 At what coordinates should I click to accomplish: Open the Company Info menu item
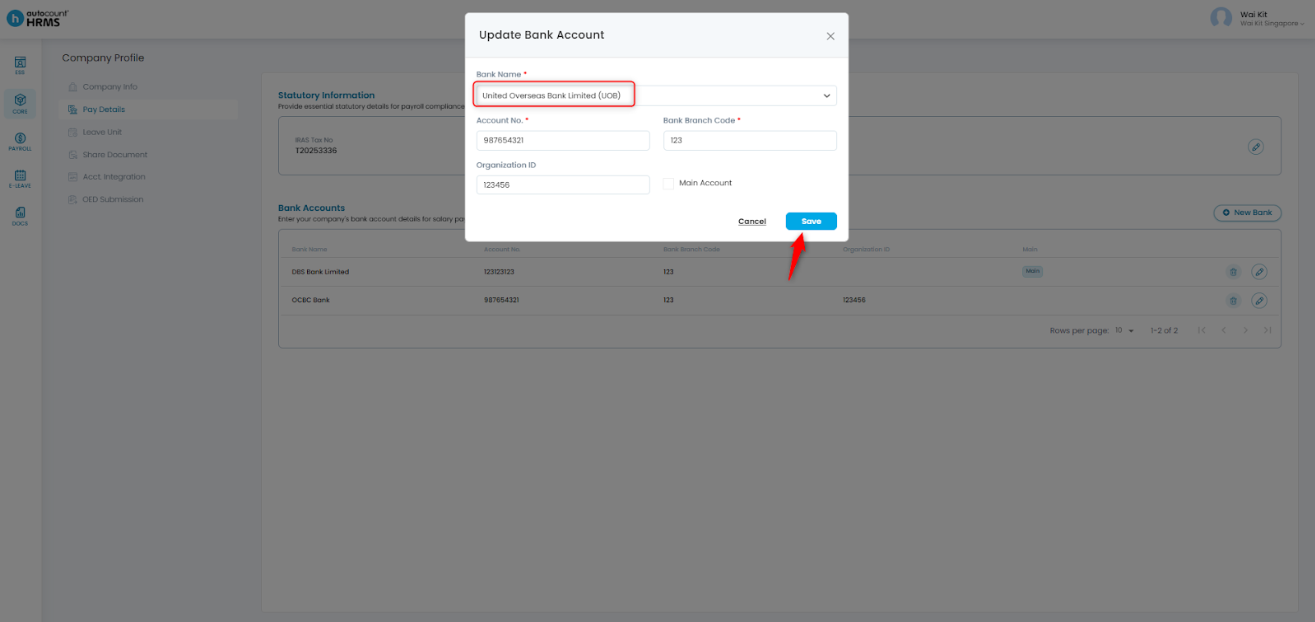point(110,87)
